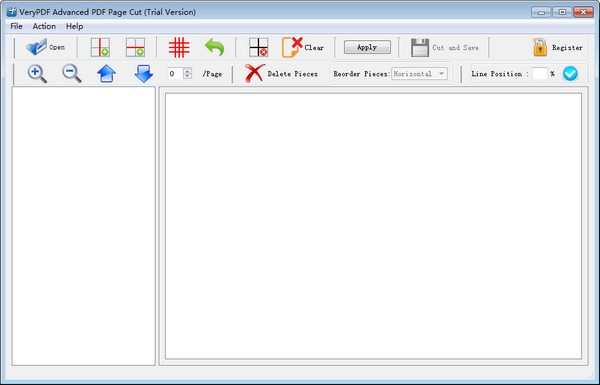Open a PDF with the Open icon
Image resolution: width=600 pixels, height=385 pixels.
pos(36,47)
